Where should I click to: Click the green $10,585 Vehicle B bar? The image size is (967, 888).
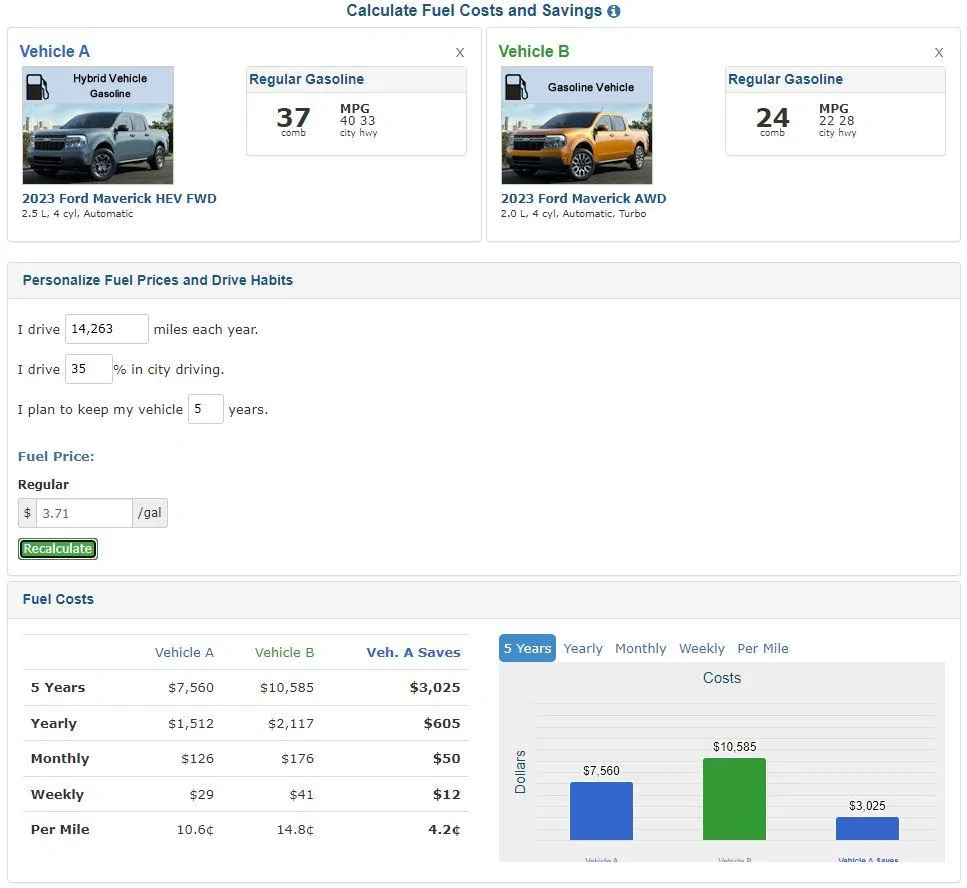[x=735, y=799]
